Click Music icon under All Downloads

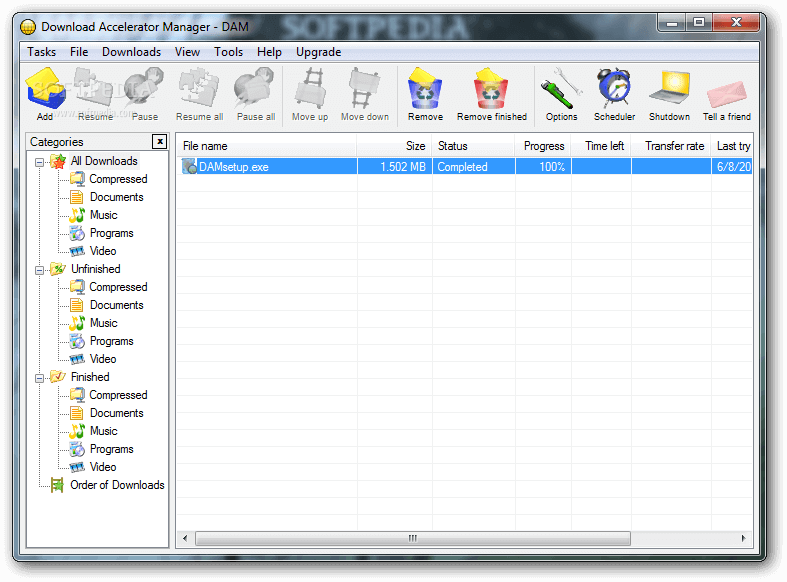click(x=77, y=215)
